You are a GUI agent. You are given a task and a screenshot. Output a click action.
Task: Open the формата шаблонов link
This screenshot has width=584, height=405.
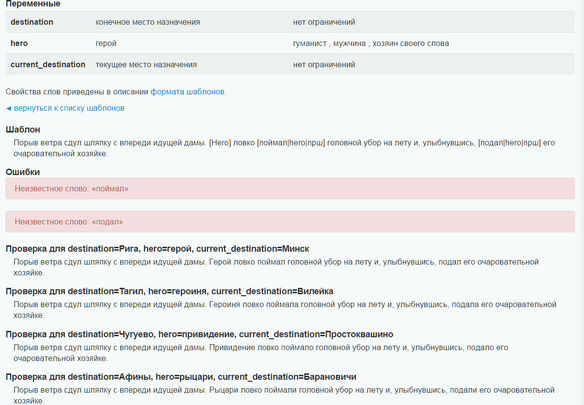[187, 92]
